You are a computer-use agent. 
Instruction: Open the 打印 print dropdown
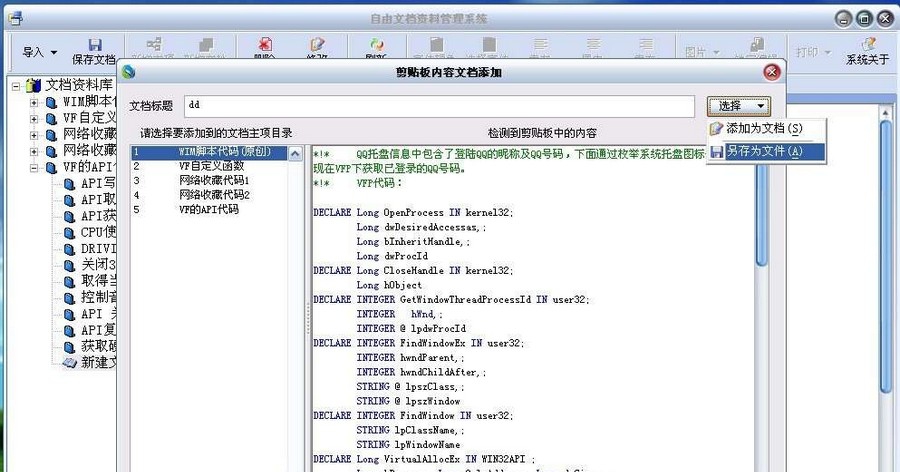pos(813,52)
